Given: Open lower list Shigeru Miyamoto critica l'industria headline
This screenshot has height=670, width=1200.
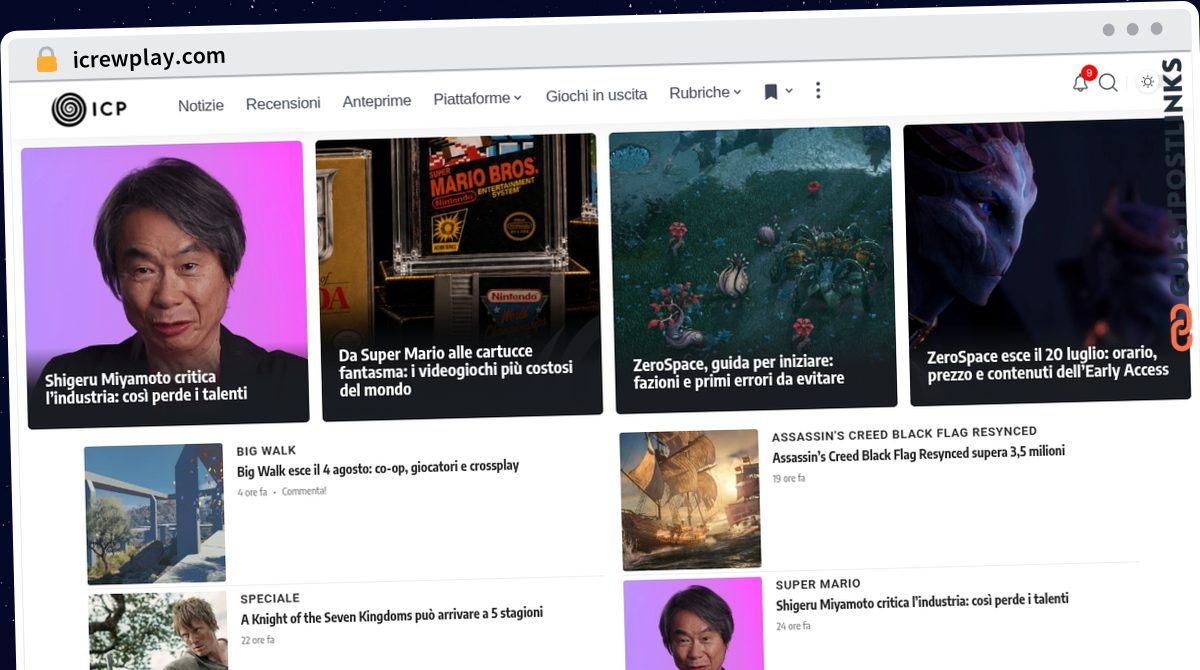Looking at the screenshot, I should 922,603.
